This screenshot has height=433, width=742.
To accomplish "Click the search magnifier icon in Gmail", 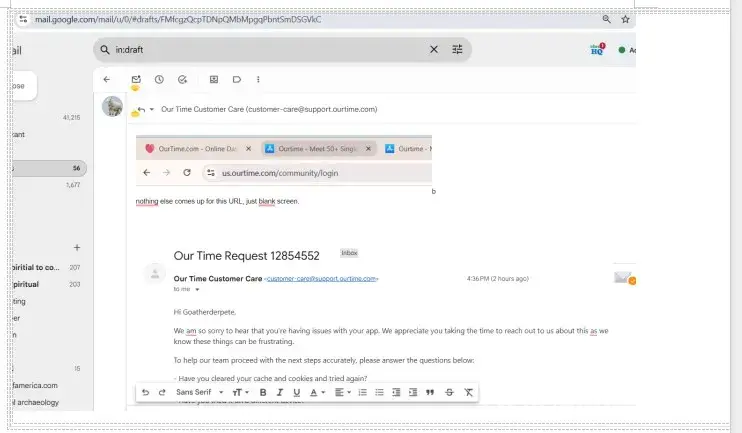I will [105, 50].
